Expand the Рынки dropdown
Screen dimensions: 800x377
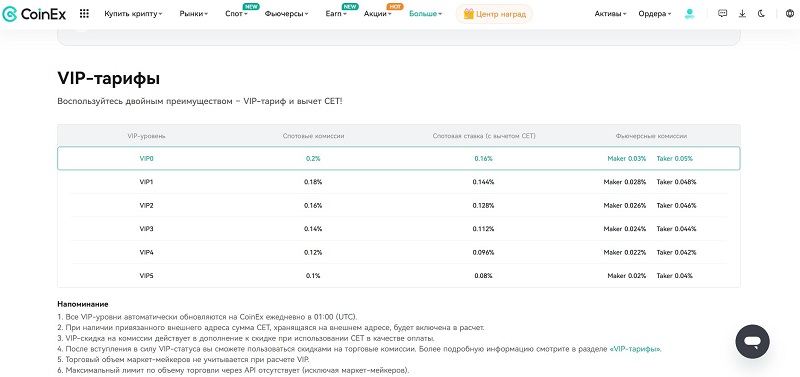coord(193,14)
